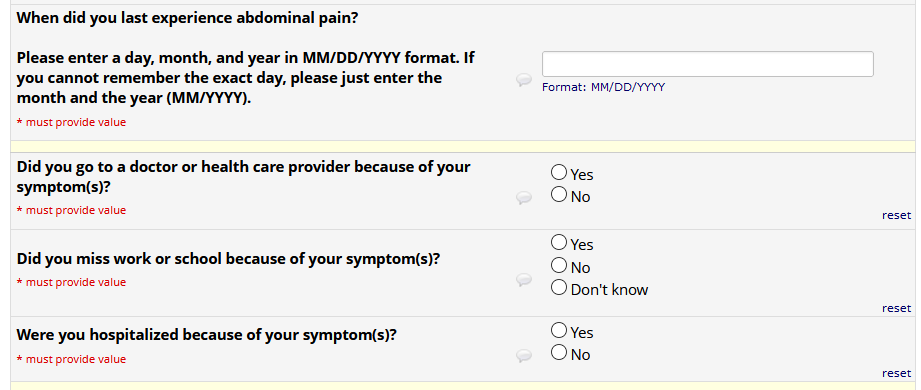Select Yes for going to a doctor
921x390 pixels.
tap(559, 173)
